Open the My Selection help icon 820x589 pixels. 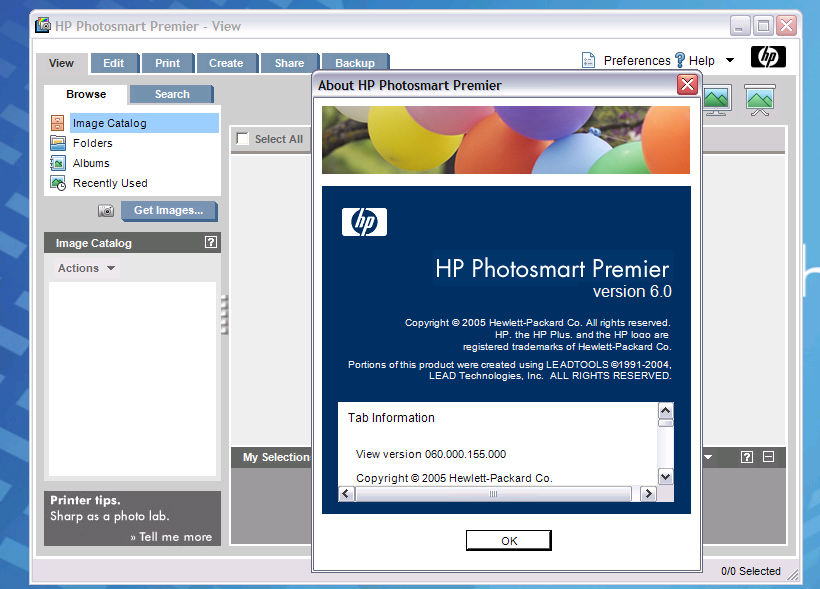747,457
